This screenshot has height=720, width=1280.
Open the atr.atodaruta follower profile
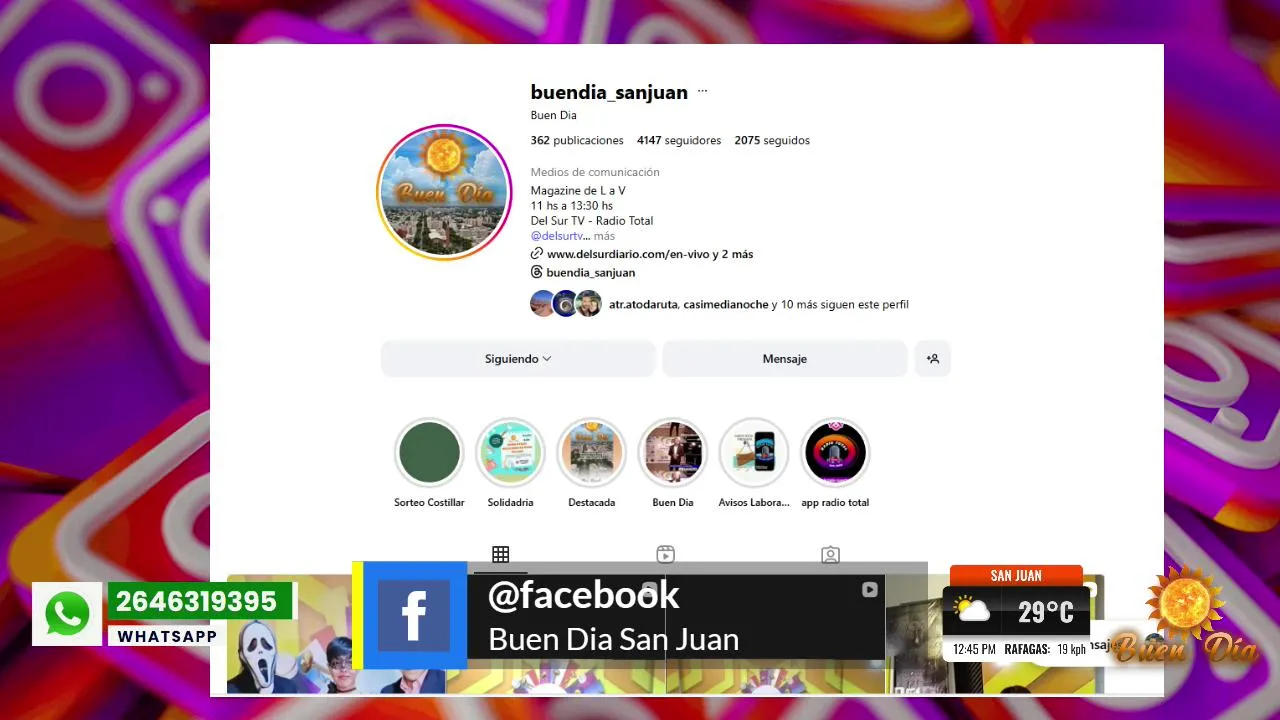point(644,304)
